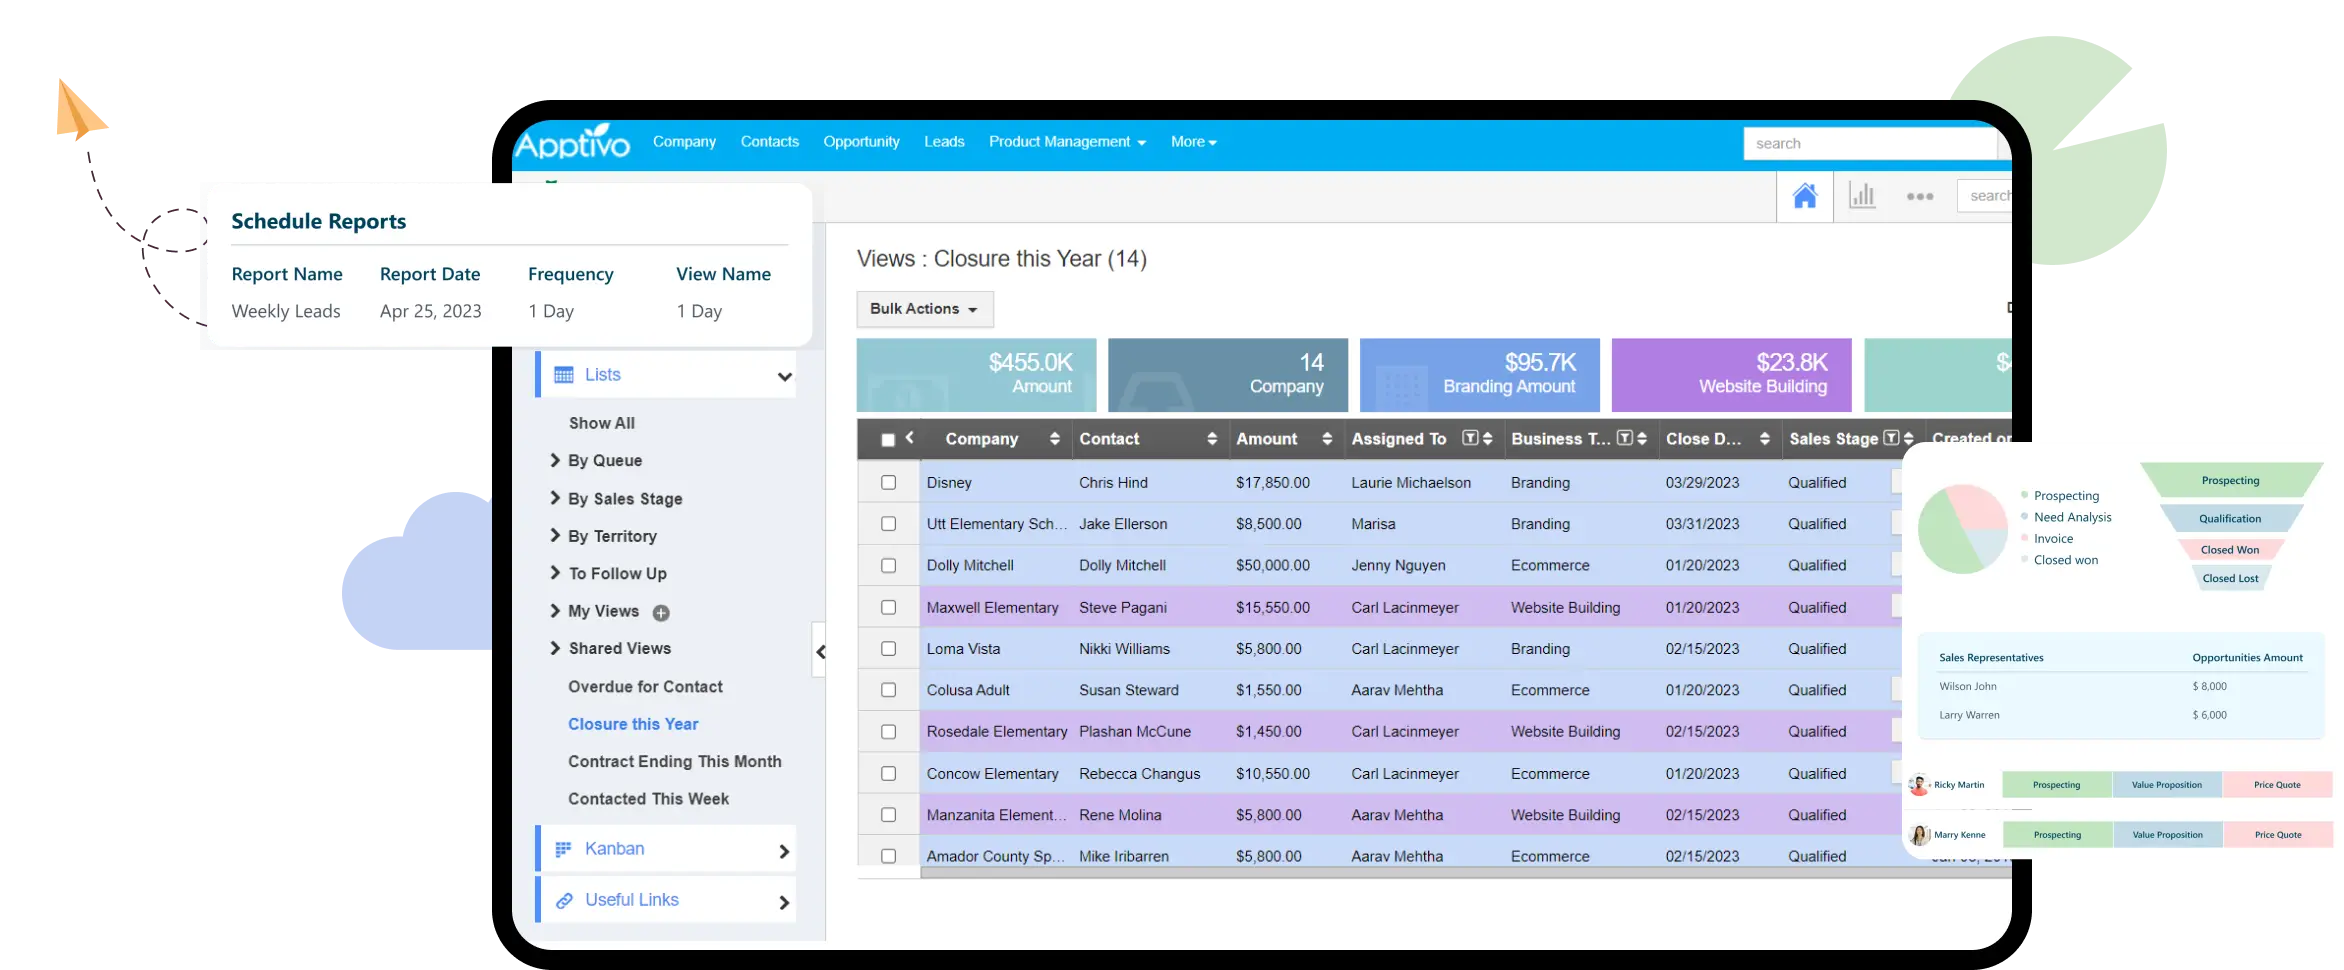Switch to the Leads tab
The width and height of the screenshot is (2344, 970).
pos(944,141)
